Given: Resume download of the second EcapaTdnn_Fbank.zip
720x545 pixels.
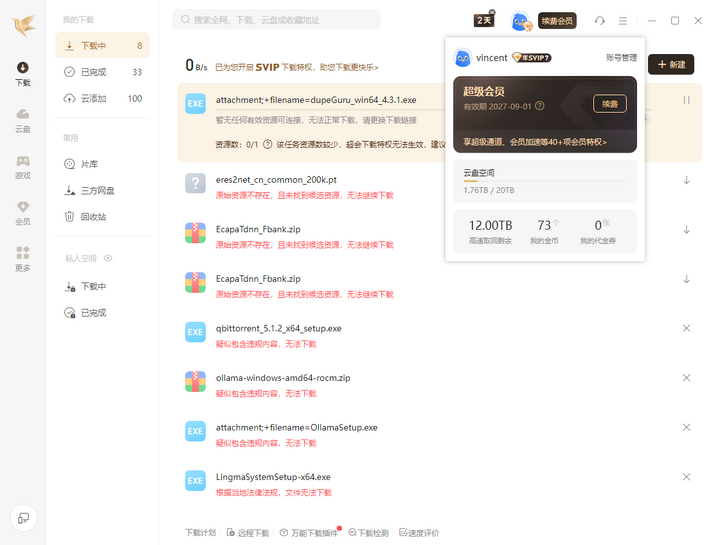Looking at the screenshot, I should click(x=686, y=279).
